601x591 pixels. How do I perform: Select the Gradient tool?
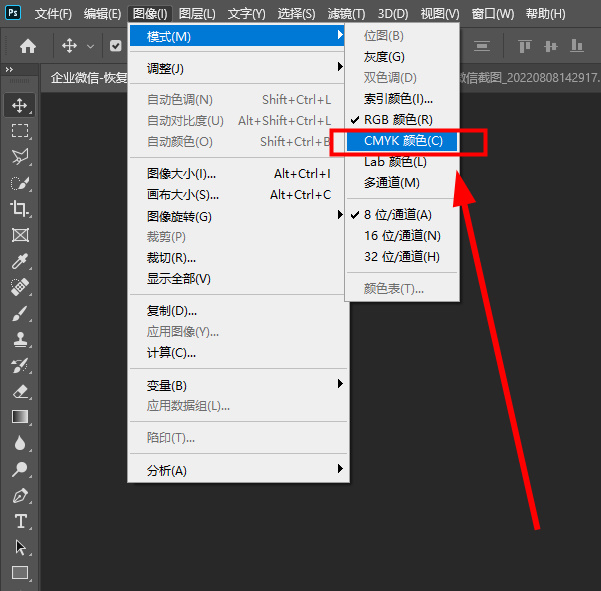click(x=20, y=417)
